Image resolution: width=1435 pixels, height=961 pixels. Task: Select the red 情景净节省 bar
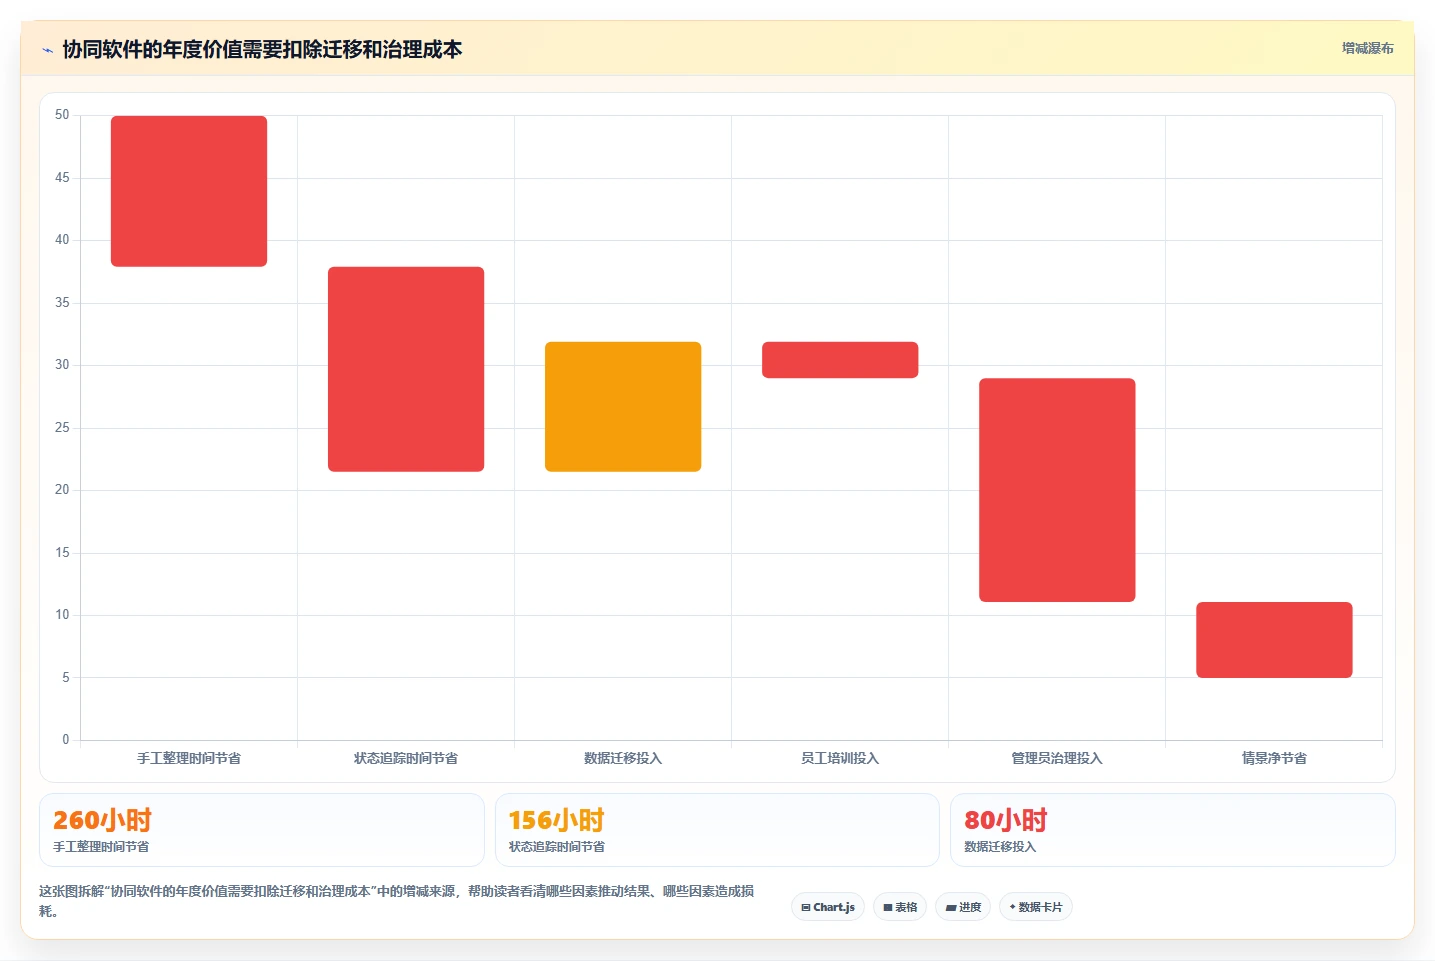pyautogui.click(x=1274, y=640)
